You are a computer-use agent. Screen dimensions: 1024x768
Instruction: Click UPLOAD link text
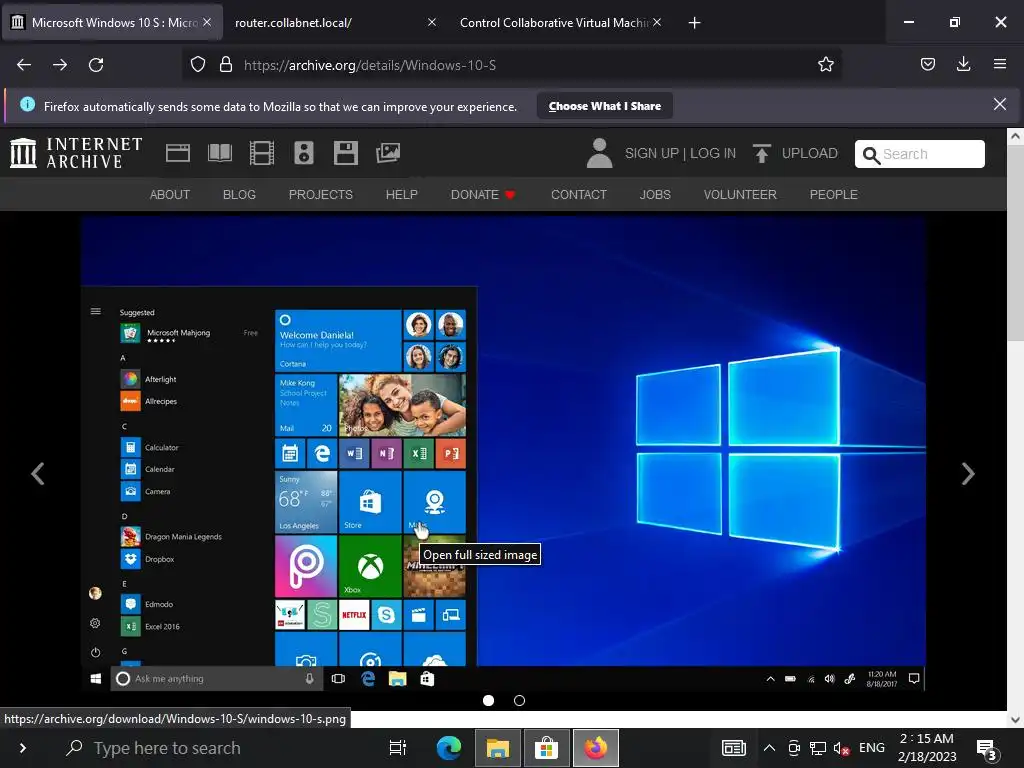coord(810,153)
